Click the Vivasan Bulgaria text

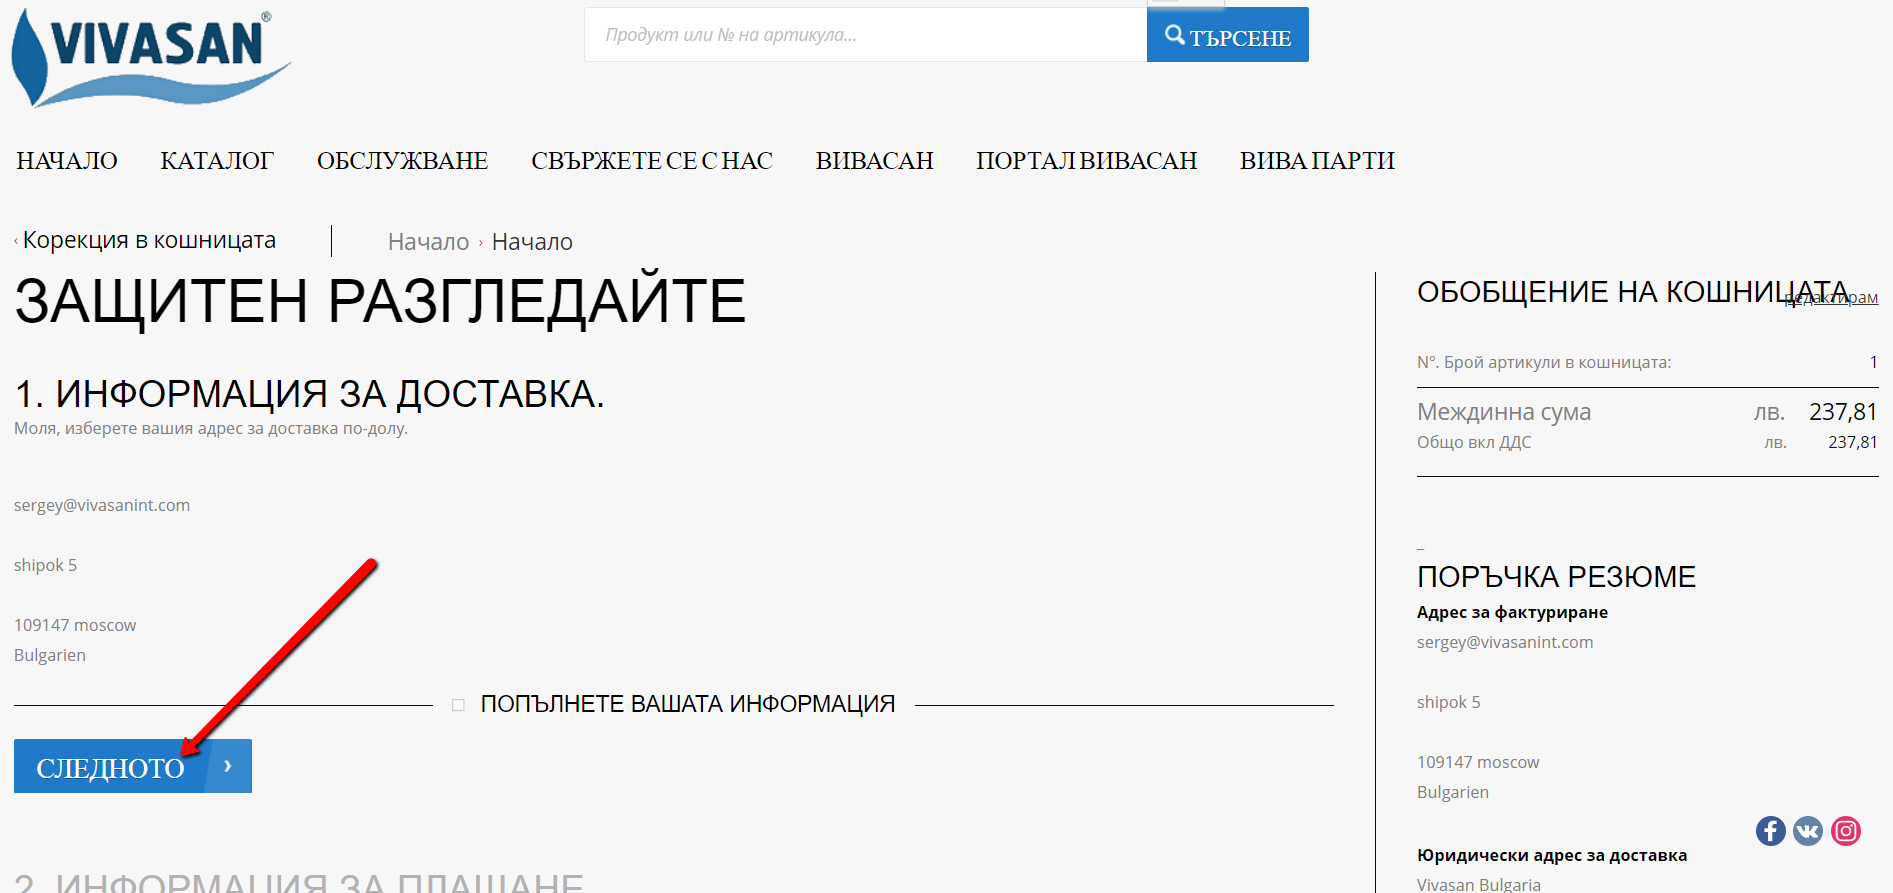coord(1479,884)
